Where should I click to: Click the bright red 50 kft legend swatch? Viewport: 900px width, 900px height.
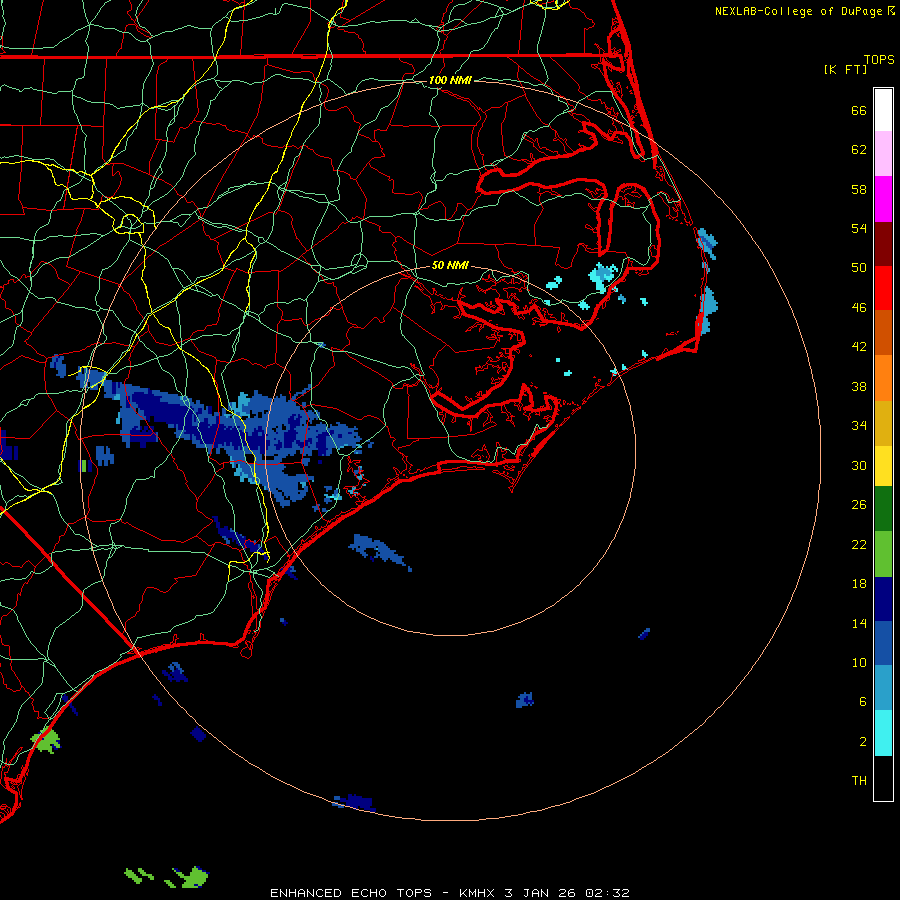(x=883, y=288)
